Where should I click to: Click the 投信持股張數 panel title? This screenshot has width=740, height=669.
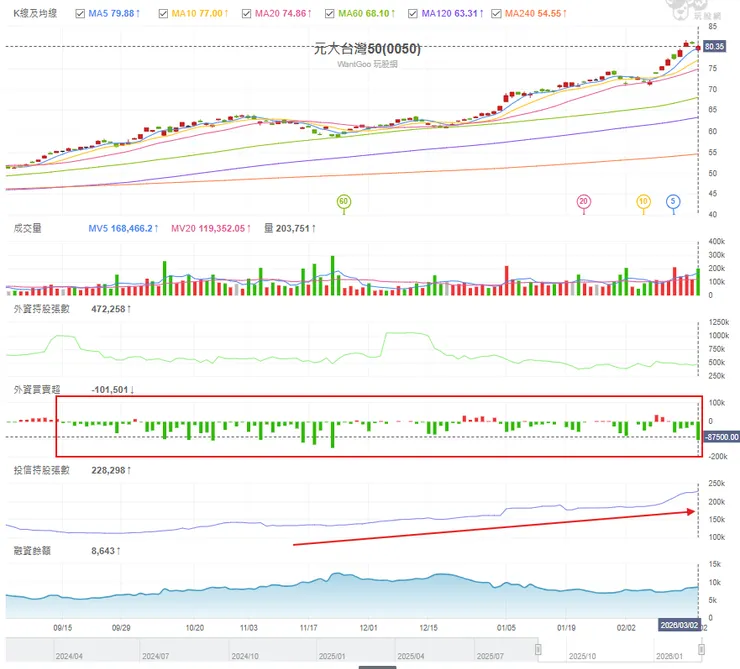42,470
